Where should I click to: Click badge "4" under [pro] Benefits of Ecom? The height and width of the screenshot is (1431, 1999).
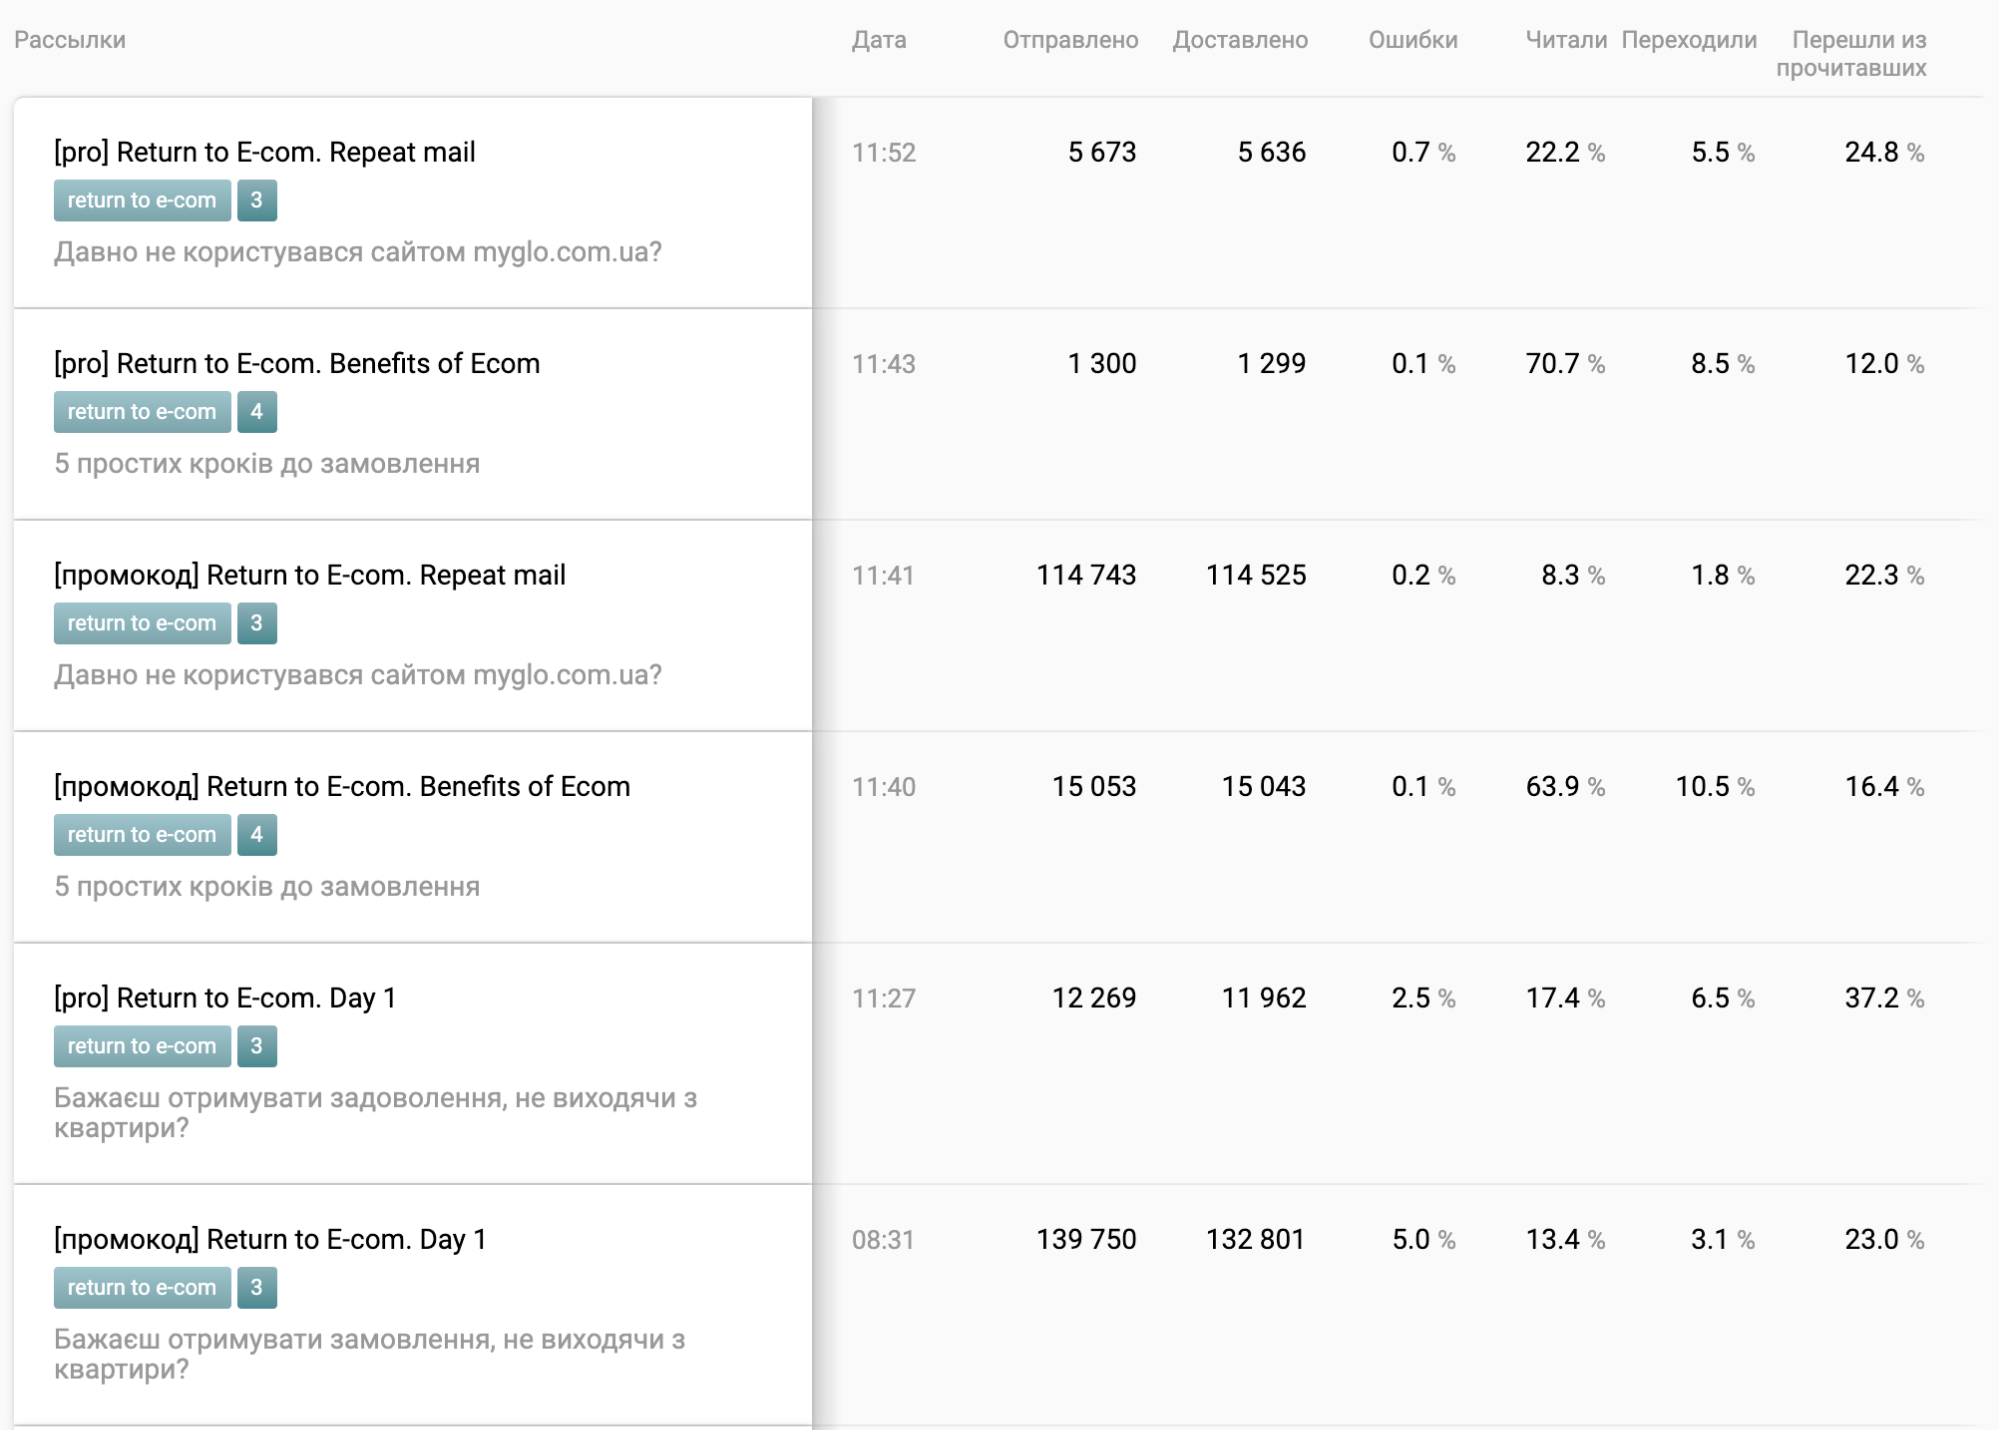257,412
